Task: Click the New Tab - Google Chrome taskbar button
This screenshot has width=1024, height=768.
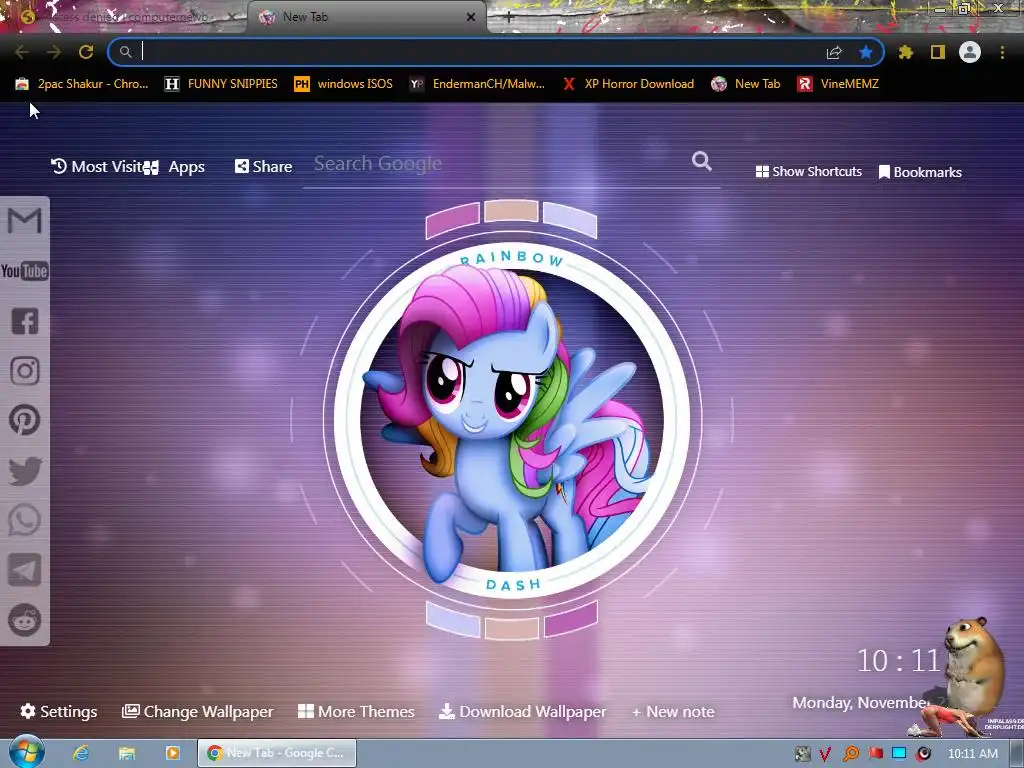Action: click(x=277, y=753)
